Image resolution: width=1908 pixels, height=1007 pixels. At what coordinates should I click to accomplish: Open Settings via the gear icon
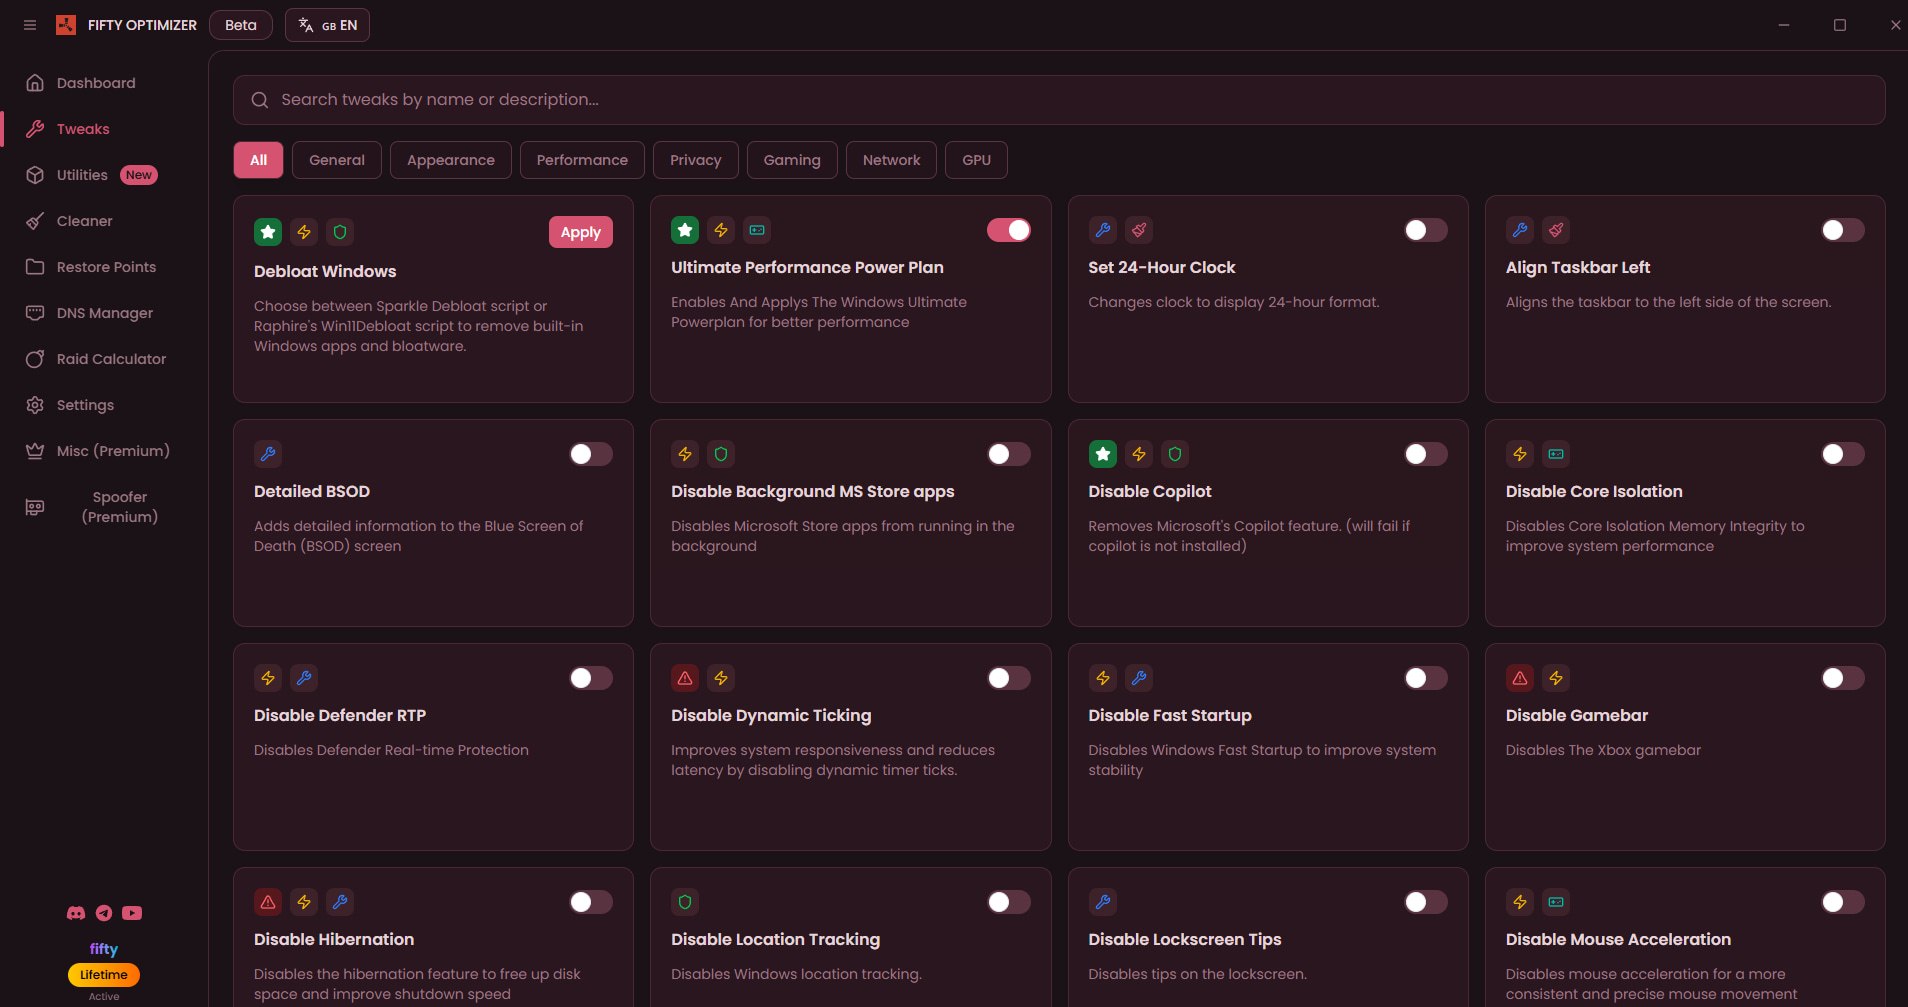pos(35,405)
